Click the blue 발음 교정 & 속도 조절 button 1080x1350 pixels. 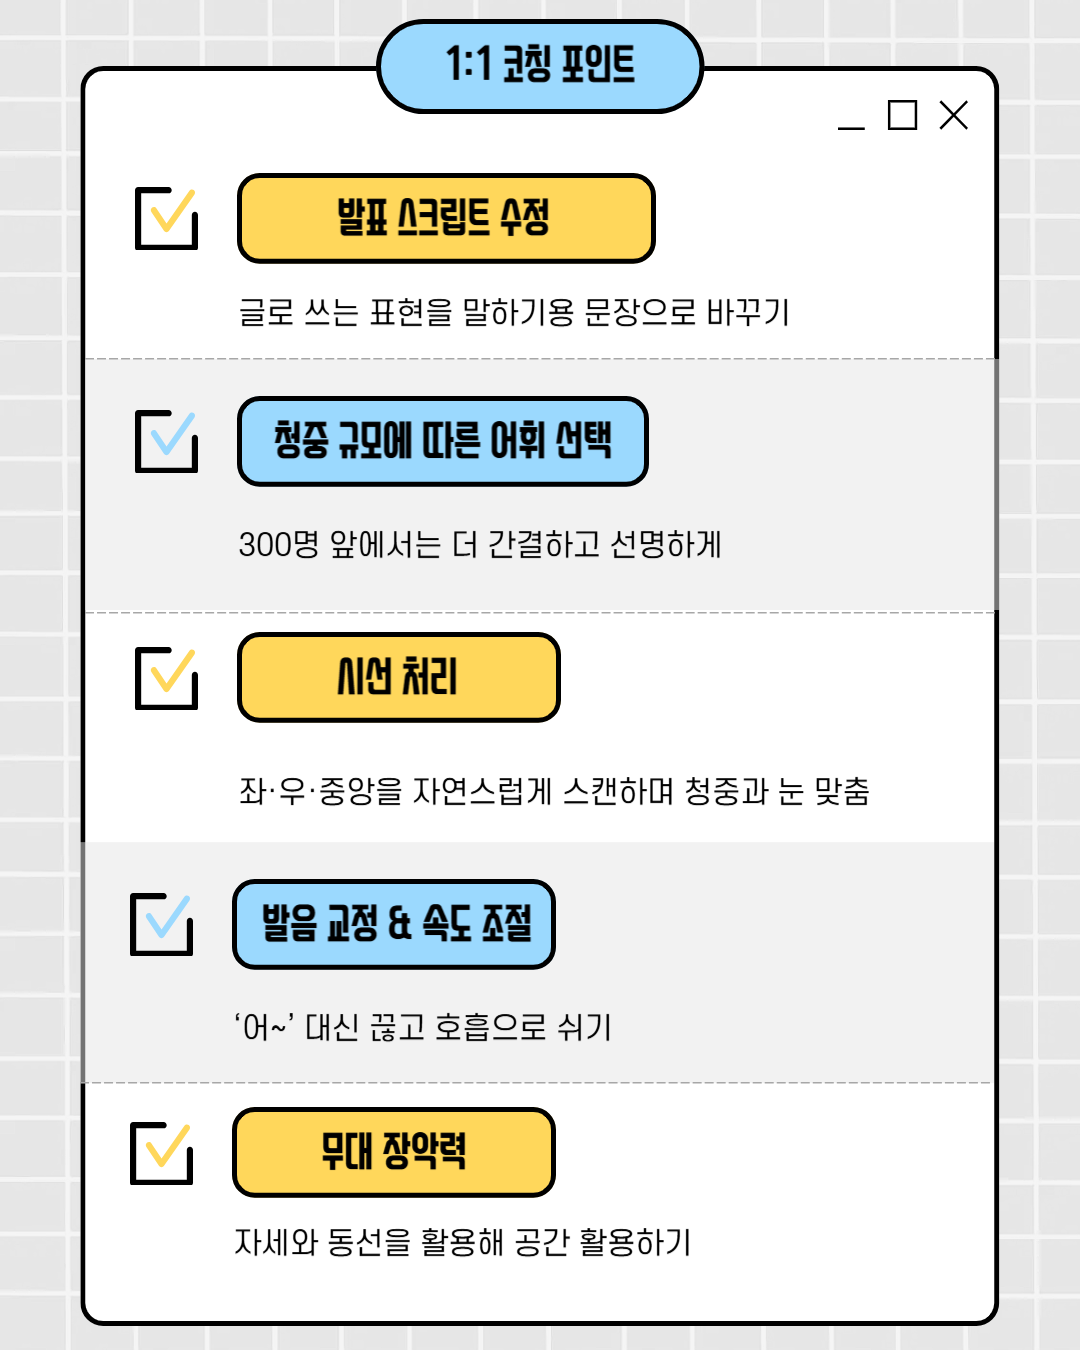pos(394,924)
